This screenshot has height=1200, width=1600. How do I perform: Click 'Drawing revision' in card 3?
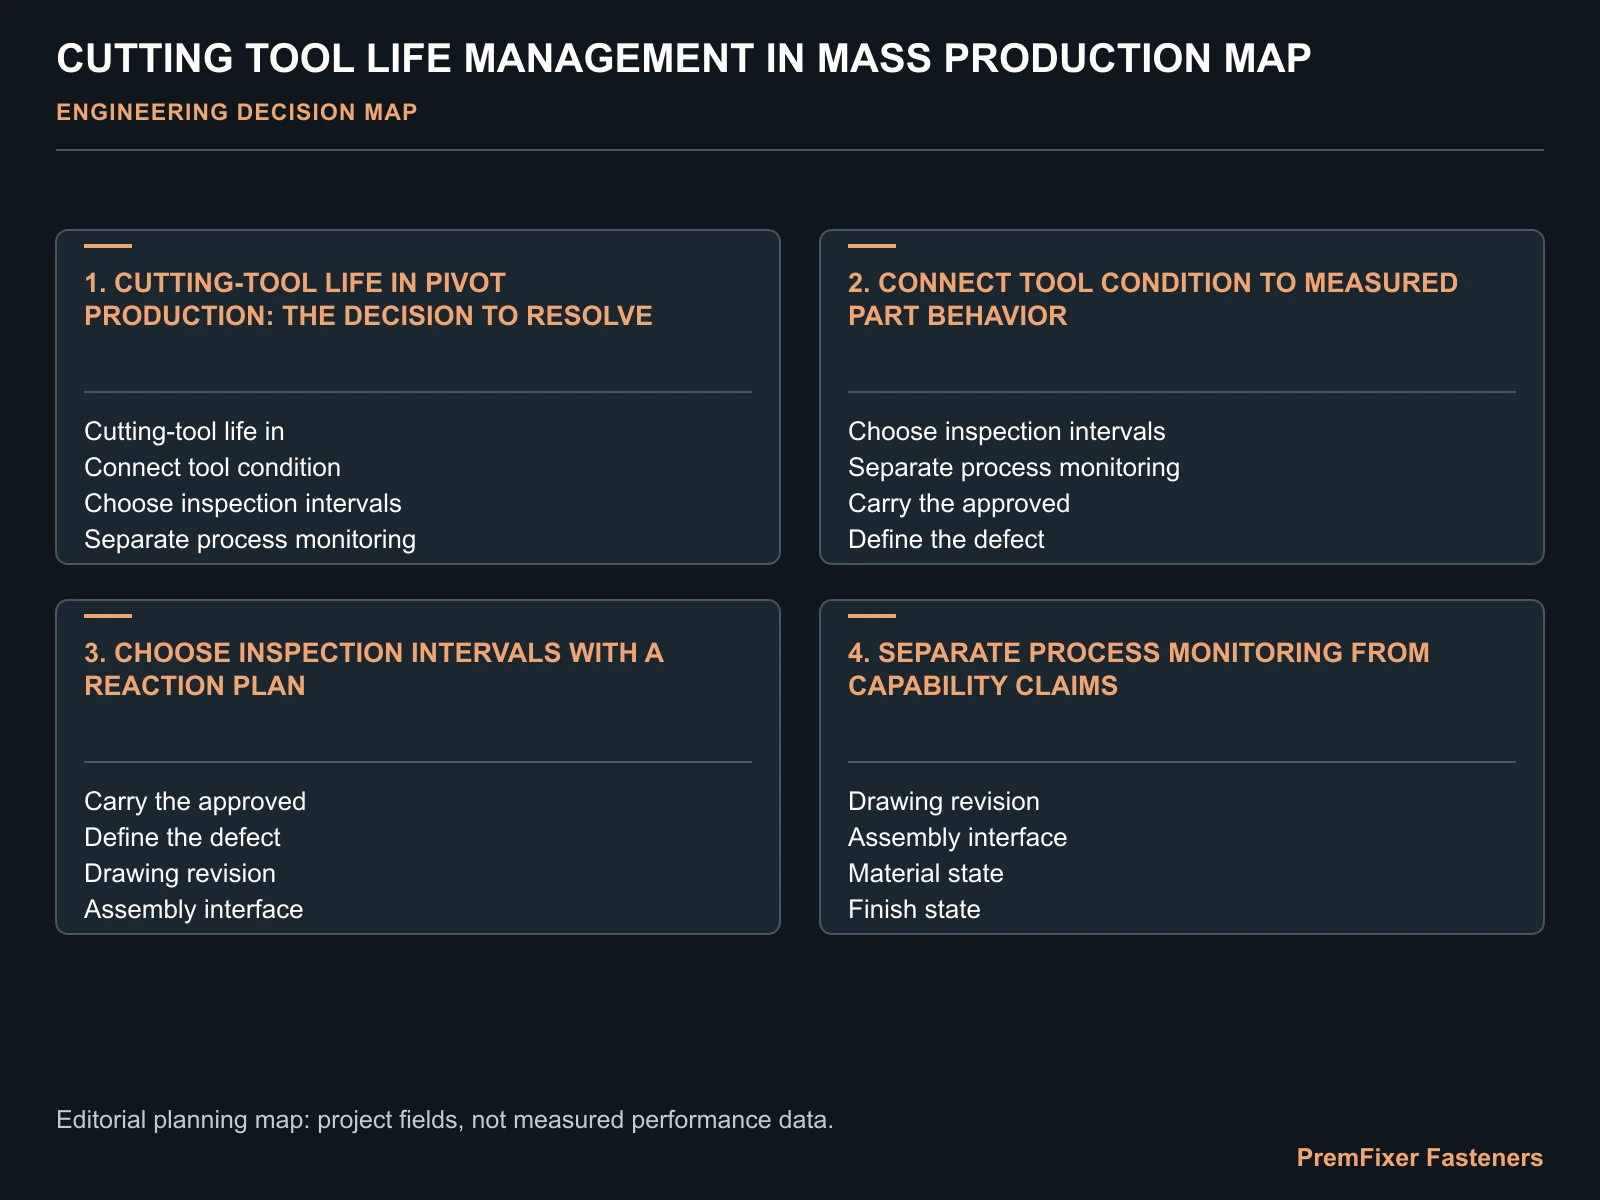point(180,873)
